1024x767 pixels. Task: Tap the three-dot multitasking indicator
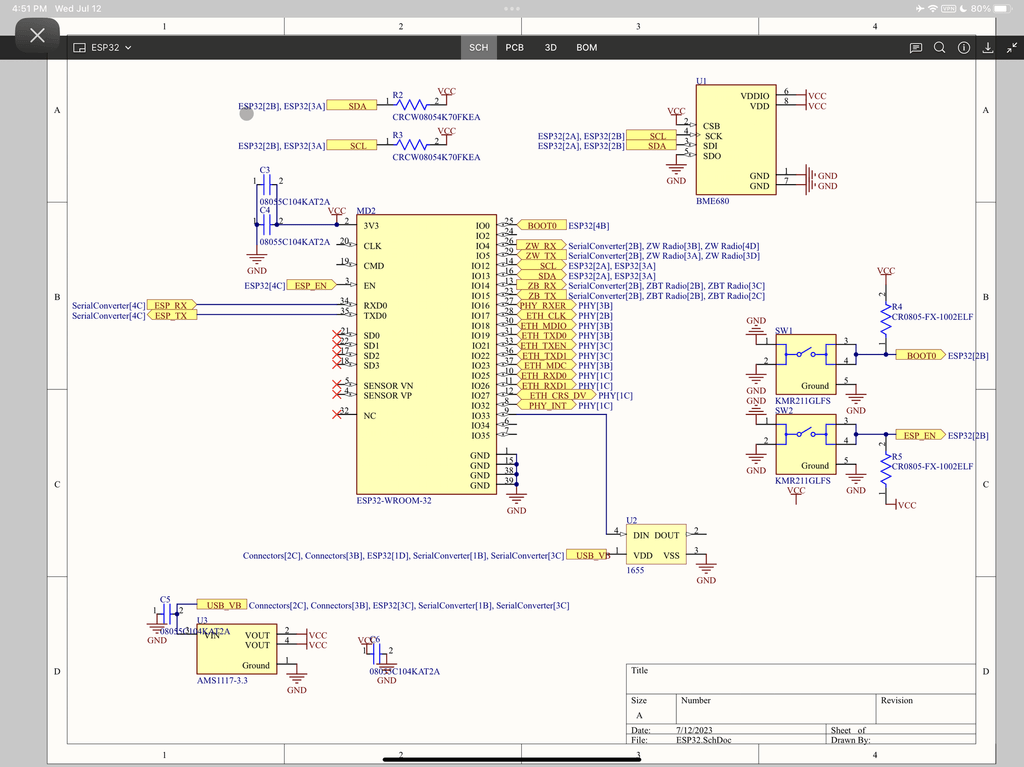click(x=512, y=8)
